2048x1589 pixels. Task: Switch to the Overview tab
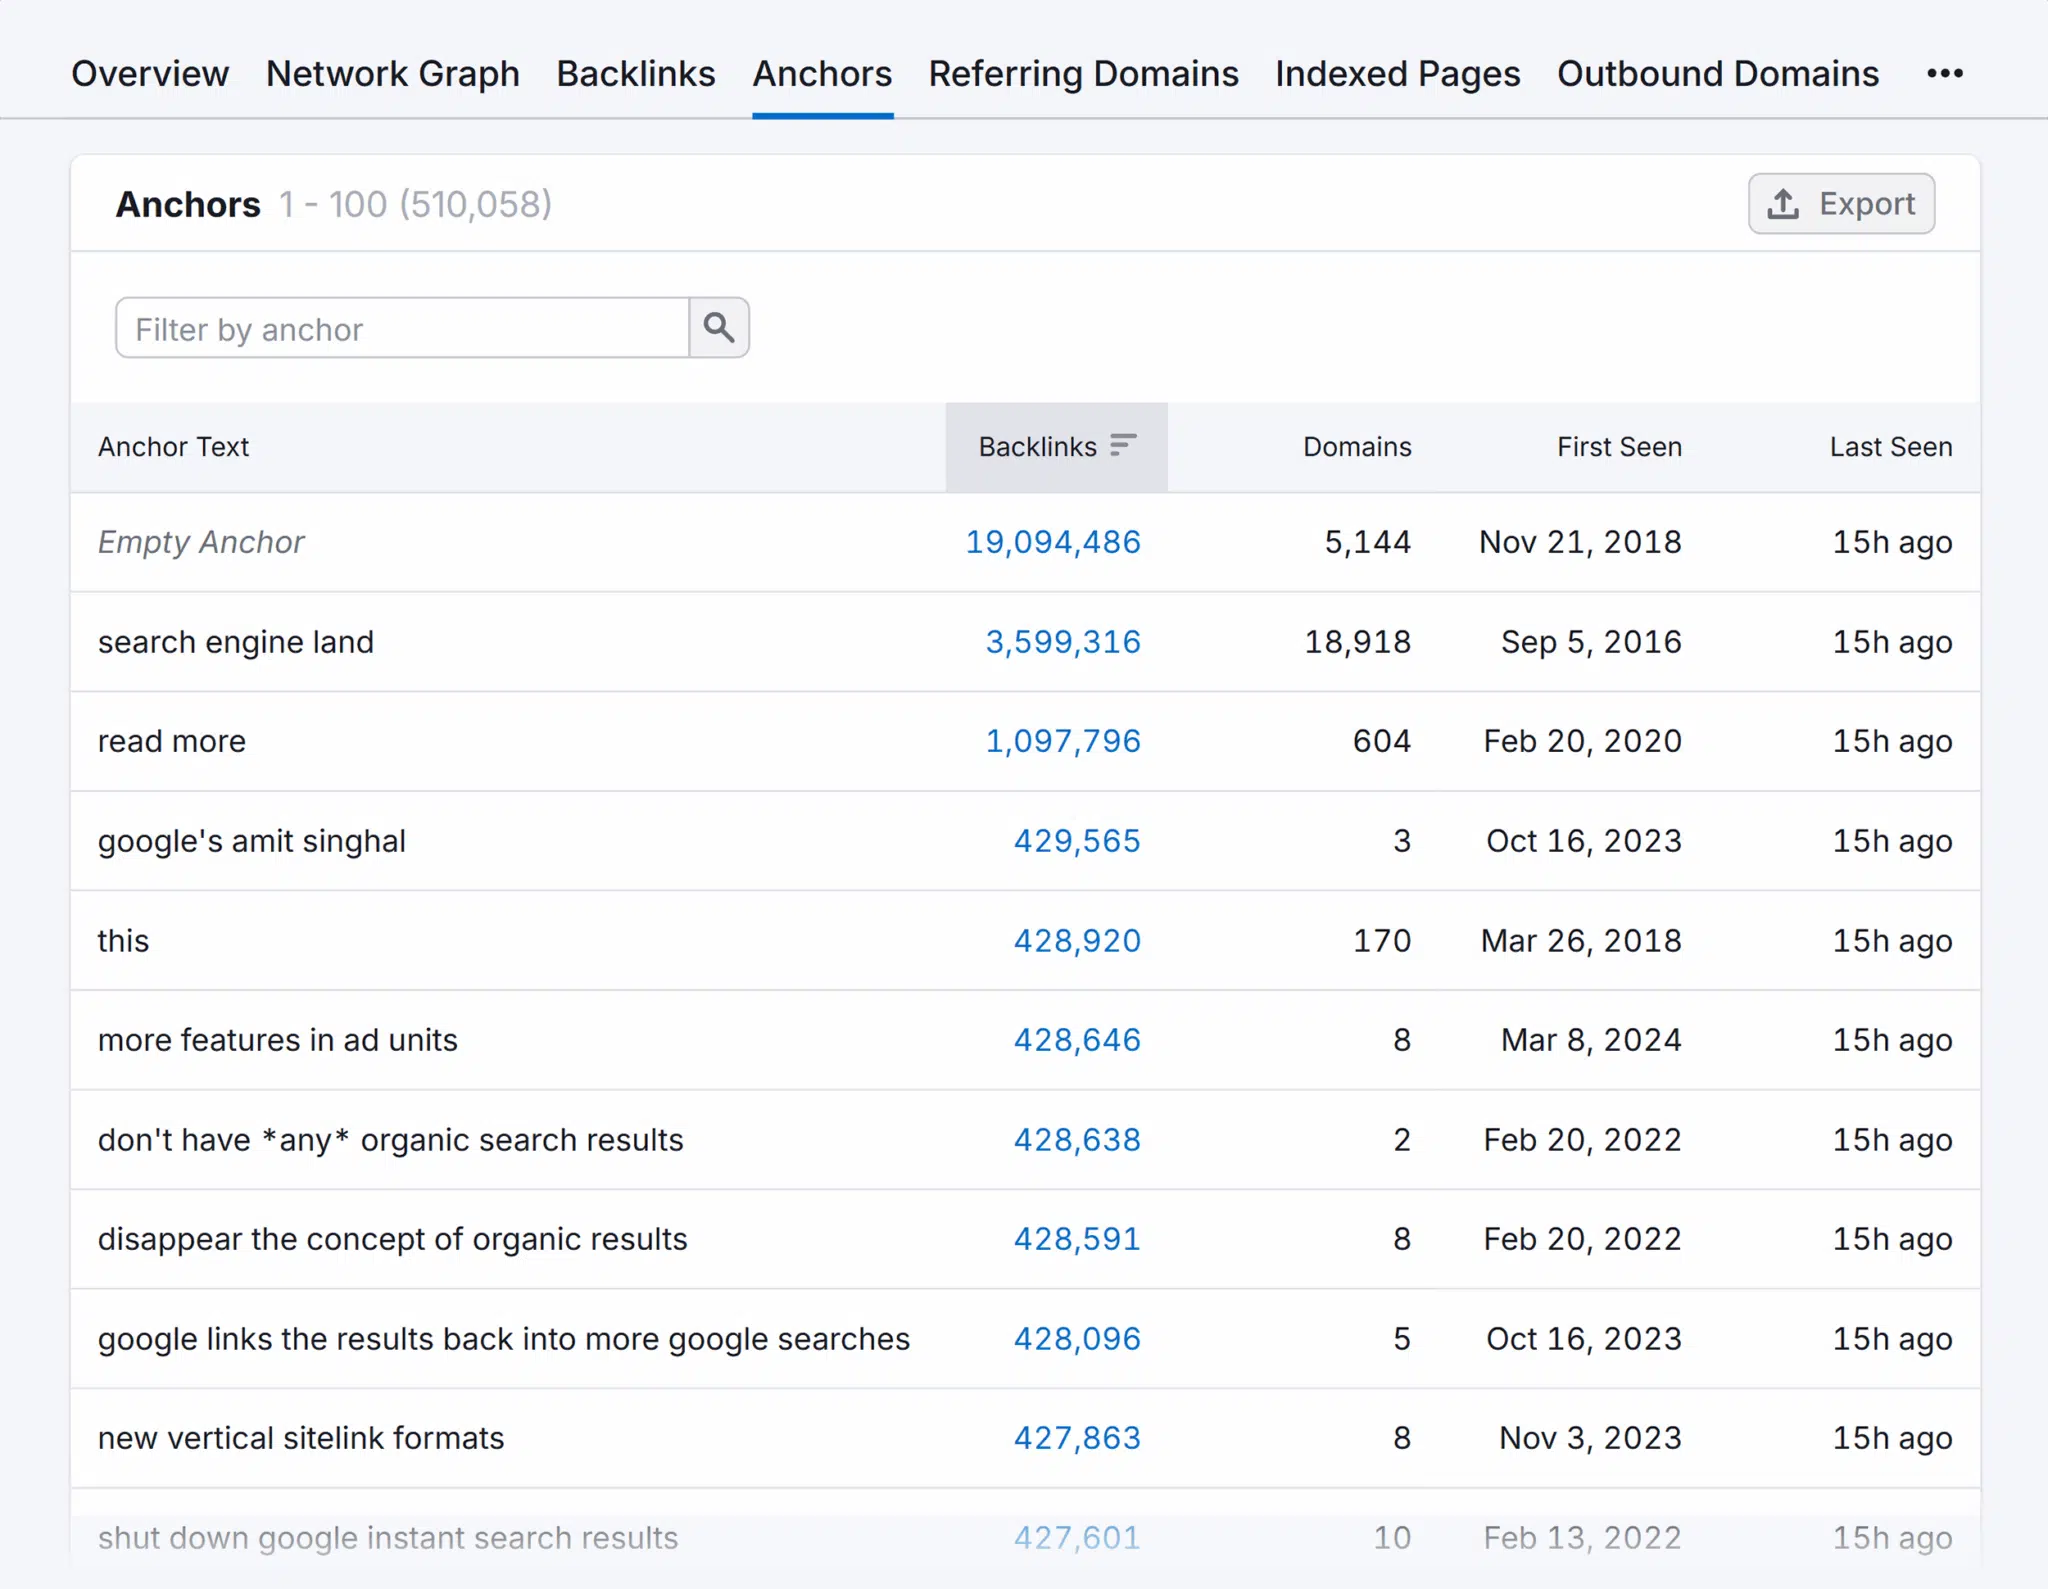tap(150, 73)
